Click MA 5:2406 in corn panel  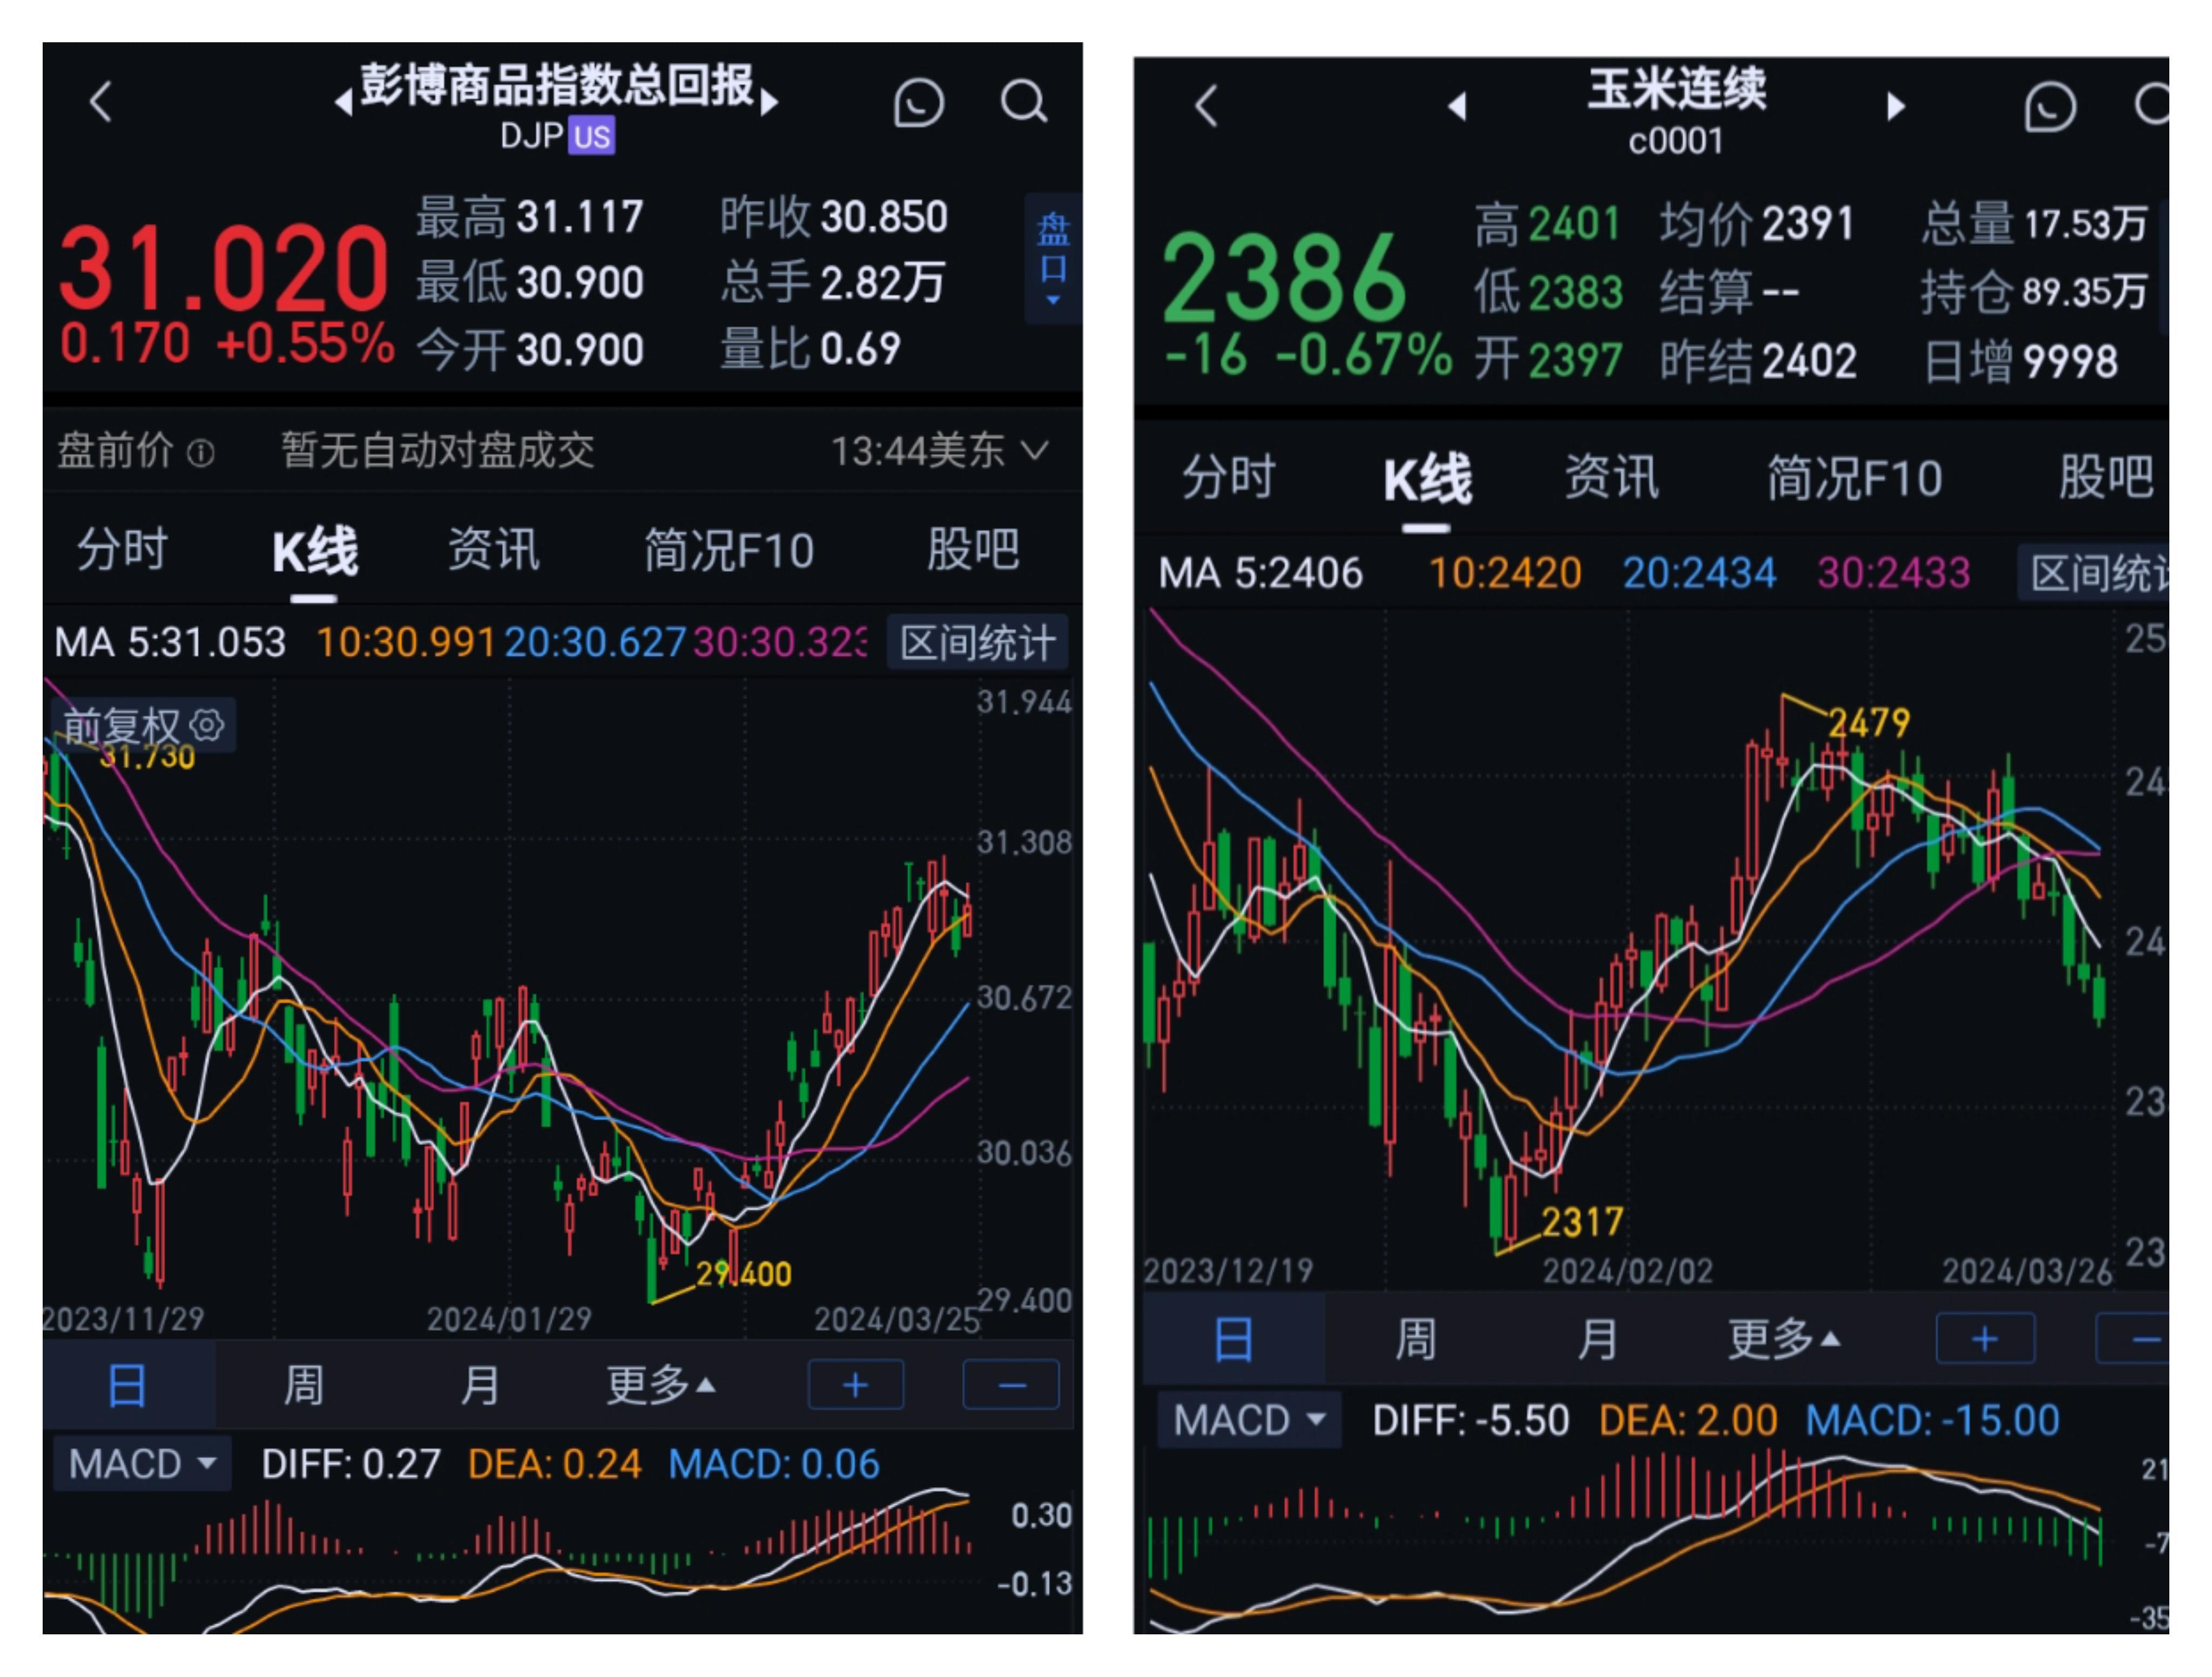pos(1260,573)
